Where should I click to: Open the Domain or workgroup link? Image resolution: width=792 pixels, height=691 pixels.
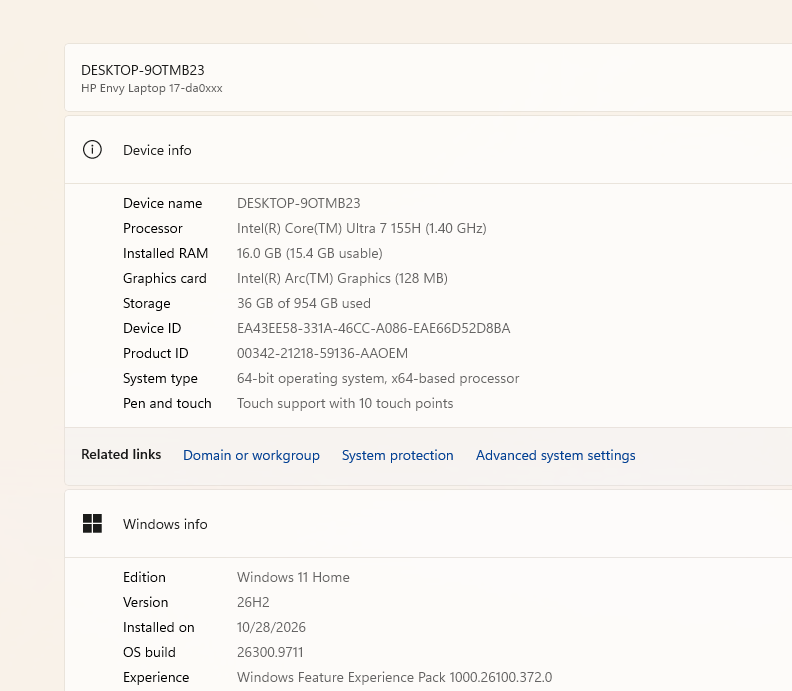point(251,455)
